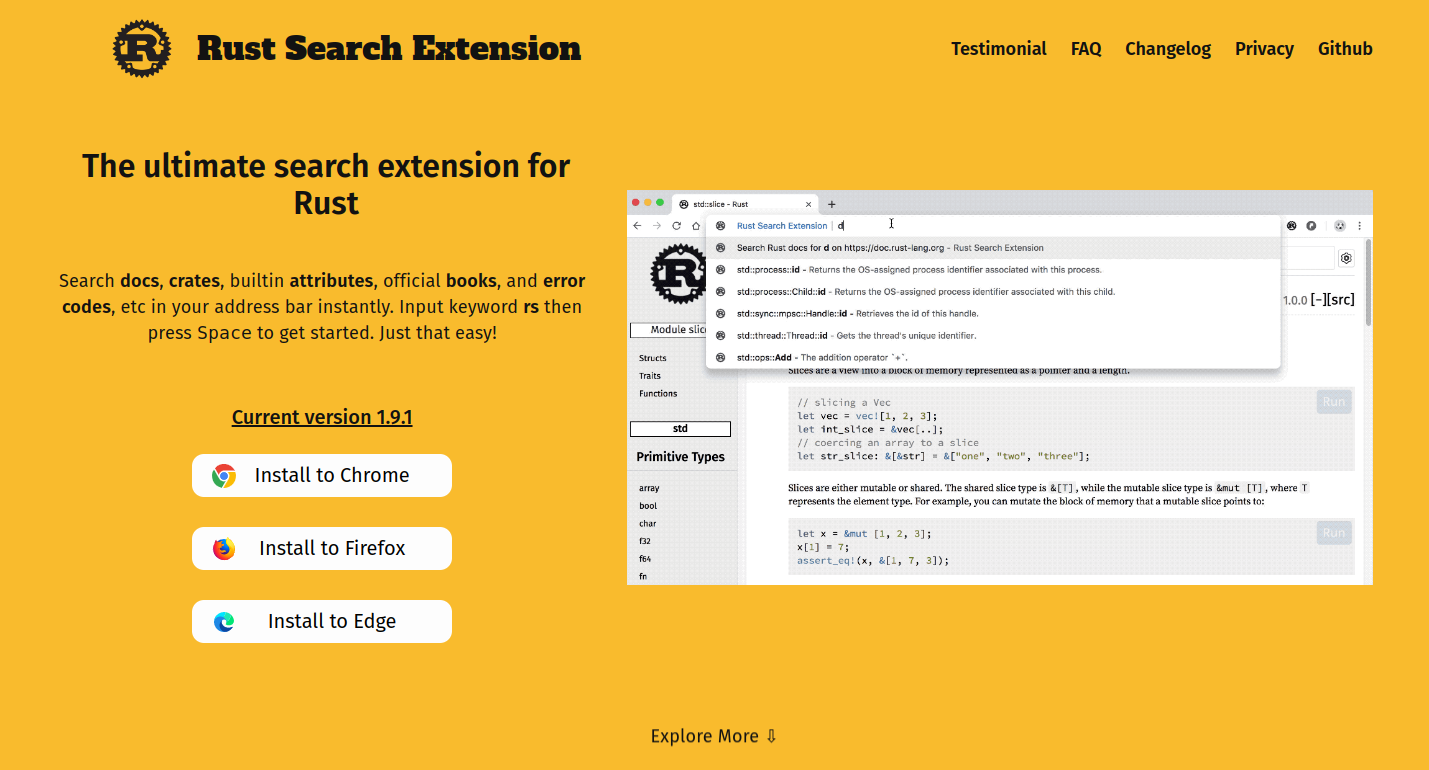The image size is (1429, 770).
Task: Open the Testimonial nav link
Action: click(x=998, y=49)
